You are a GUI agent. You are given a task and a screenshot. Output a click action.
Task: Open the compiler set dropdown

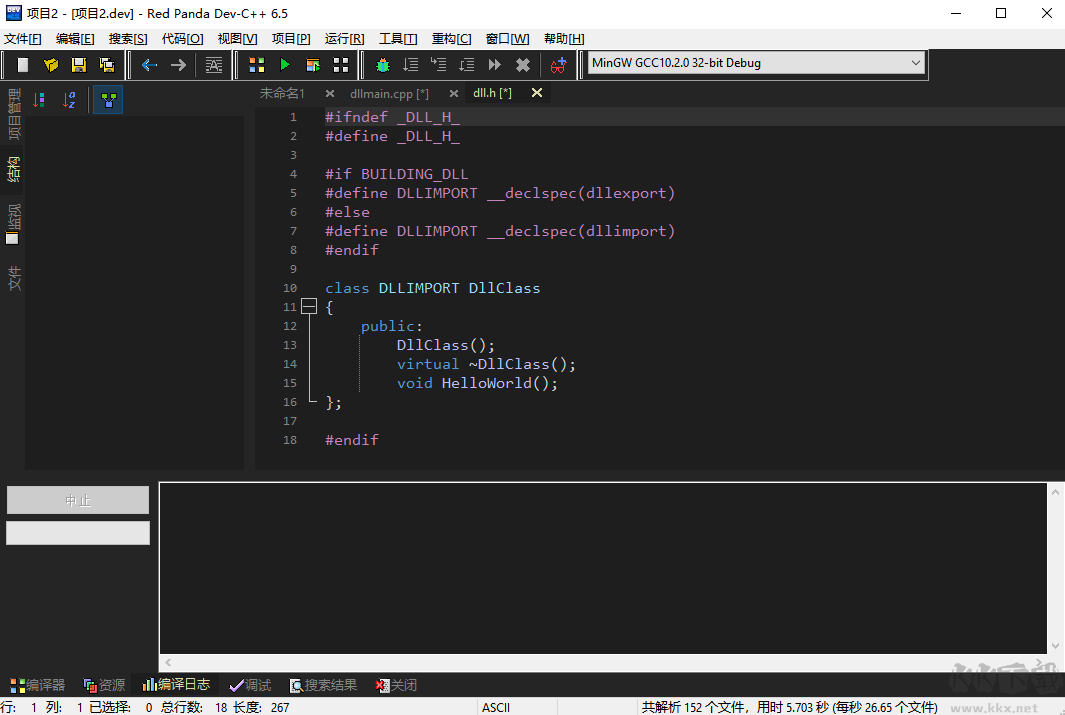915,62
